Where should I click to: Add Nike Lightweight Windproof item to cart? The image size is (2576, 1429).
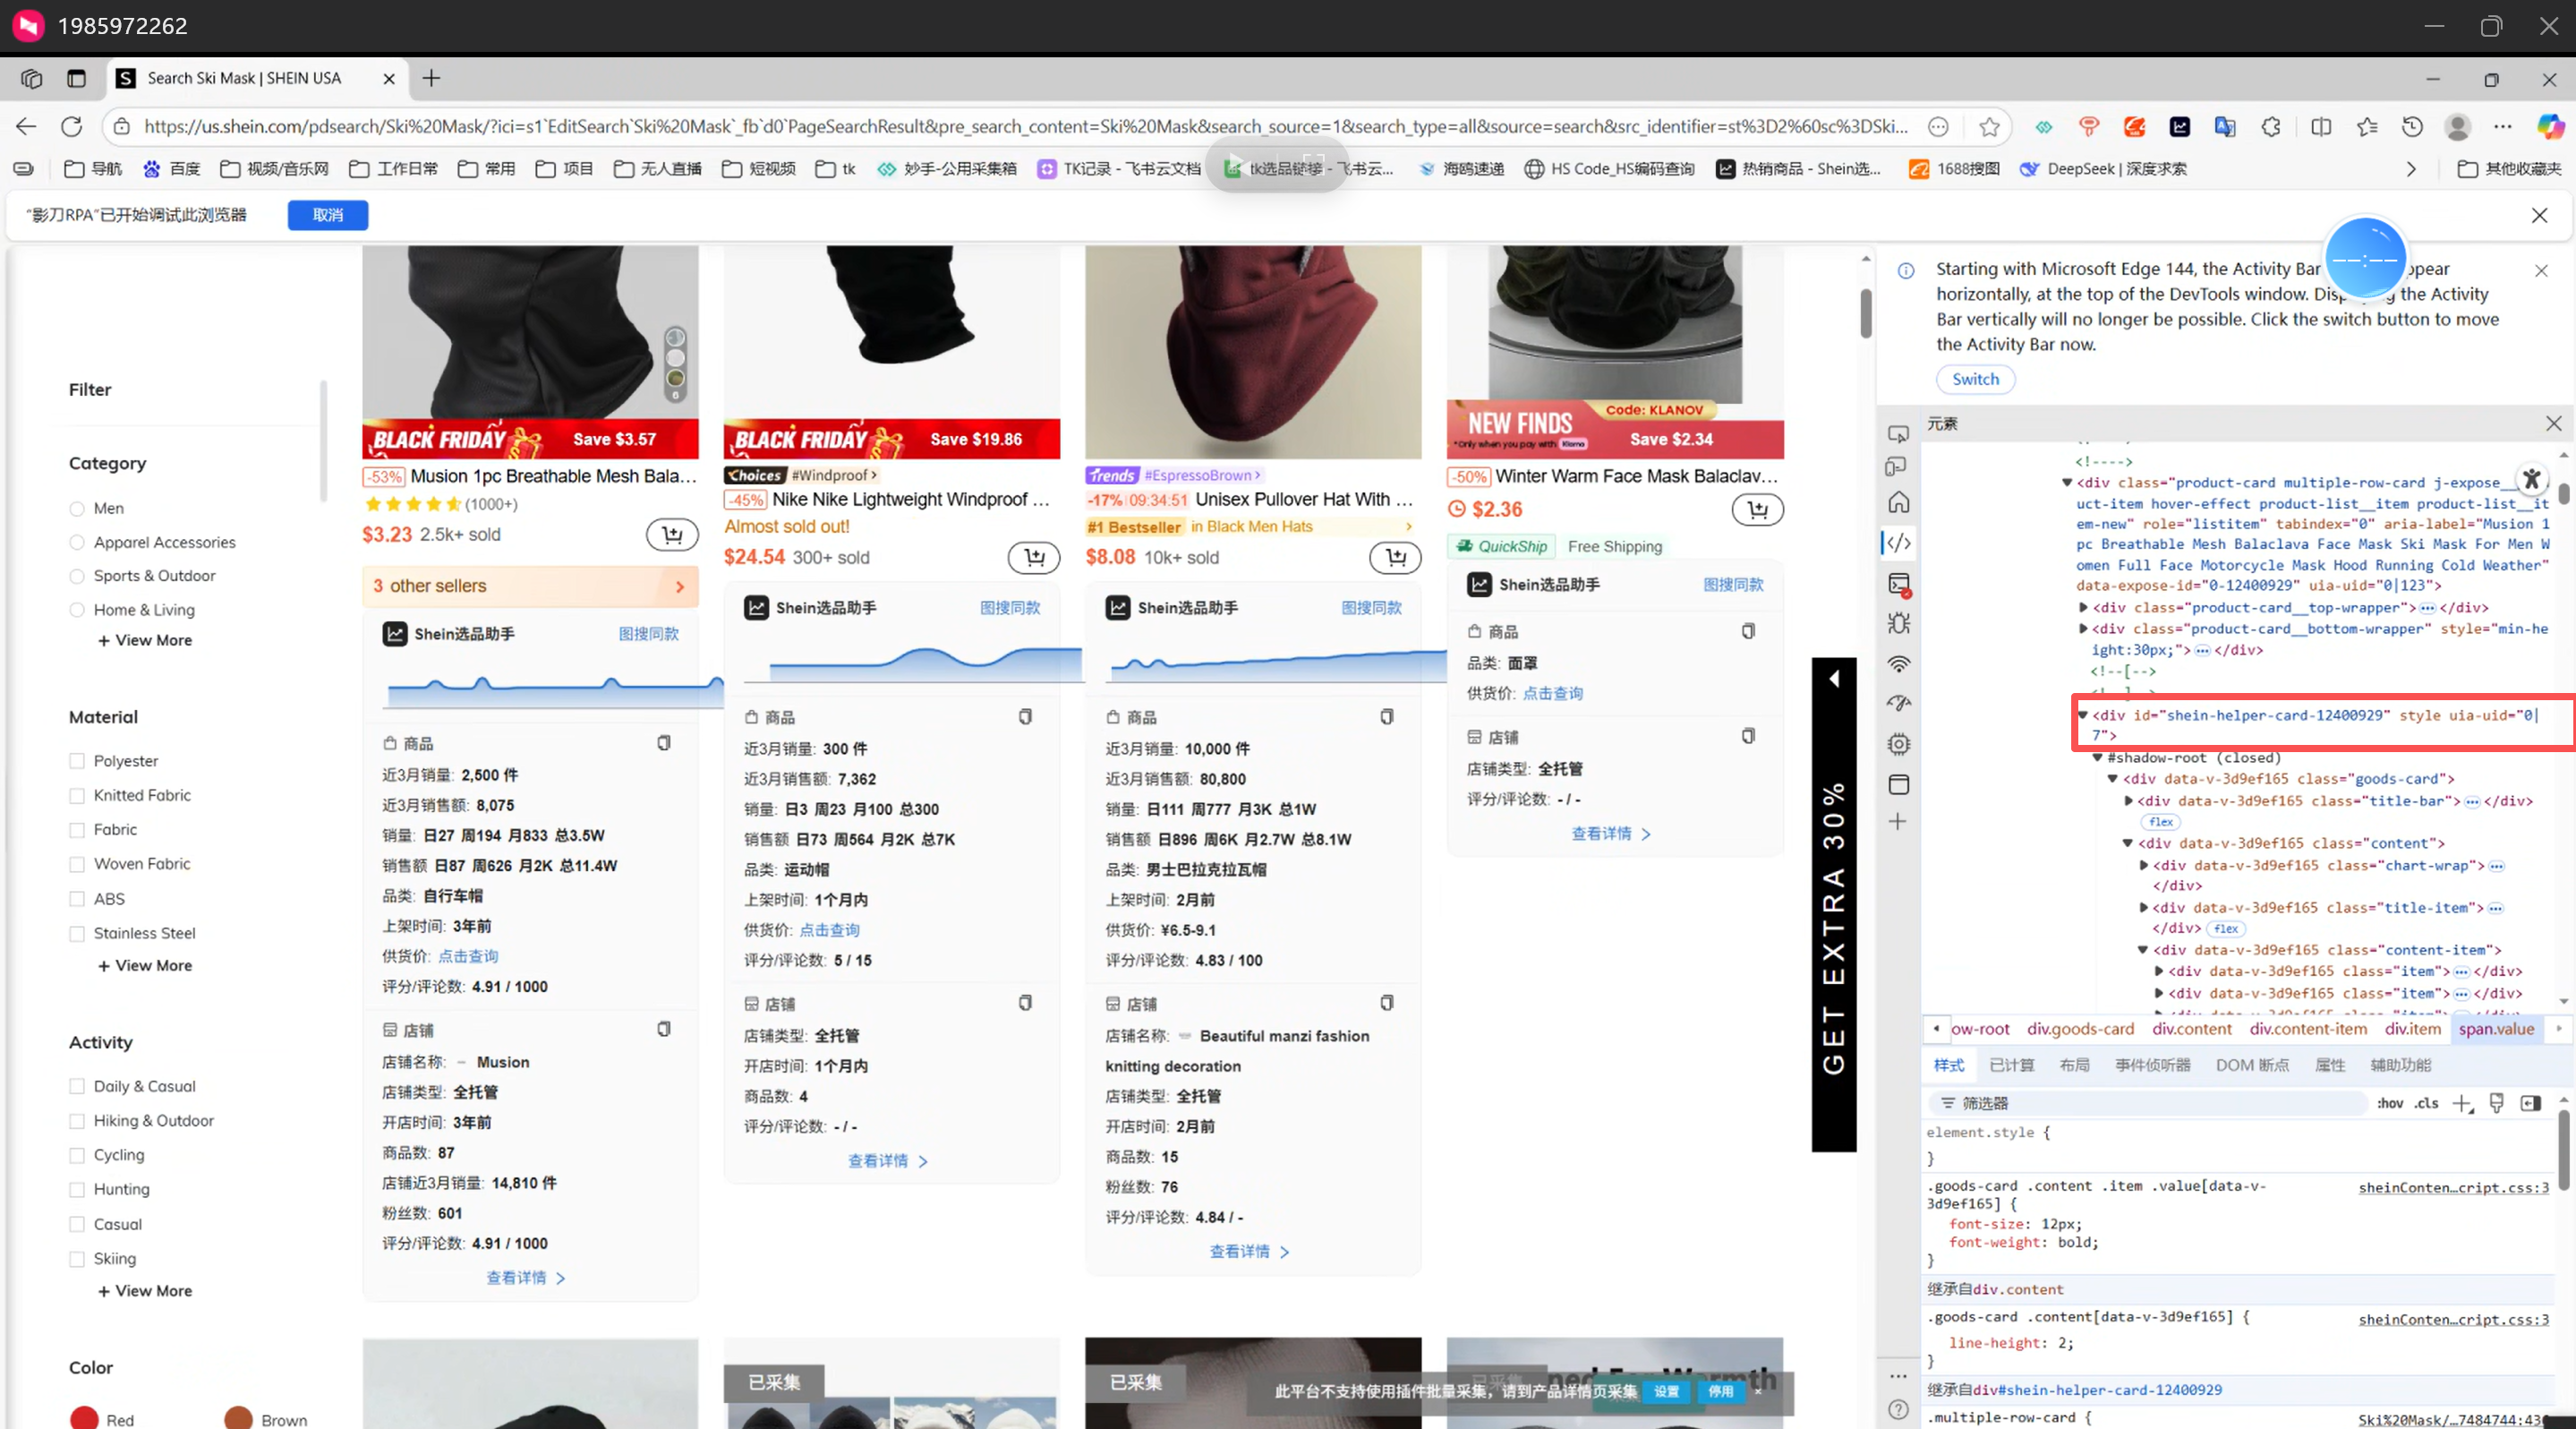1034,557
